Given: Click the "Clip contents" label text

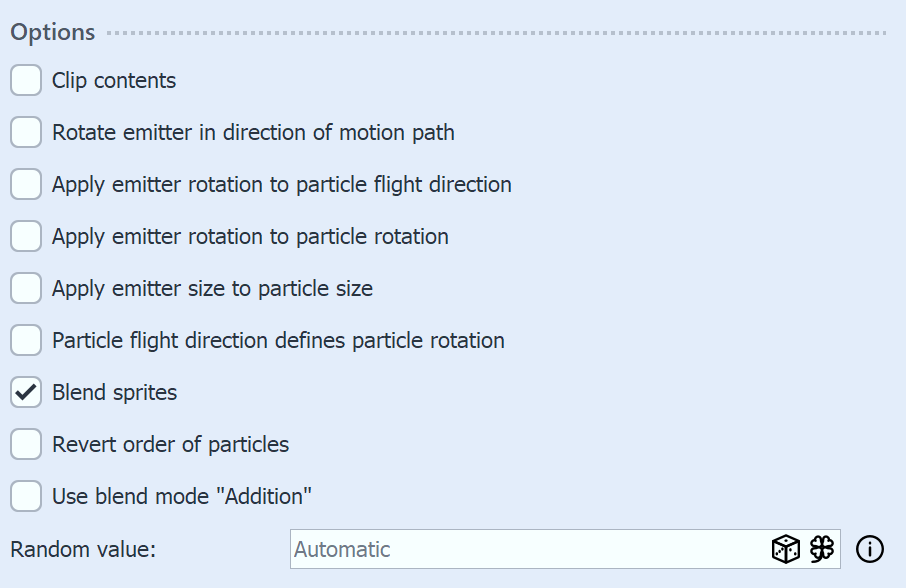Looking at the screenshot, I should 114,80.
